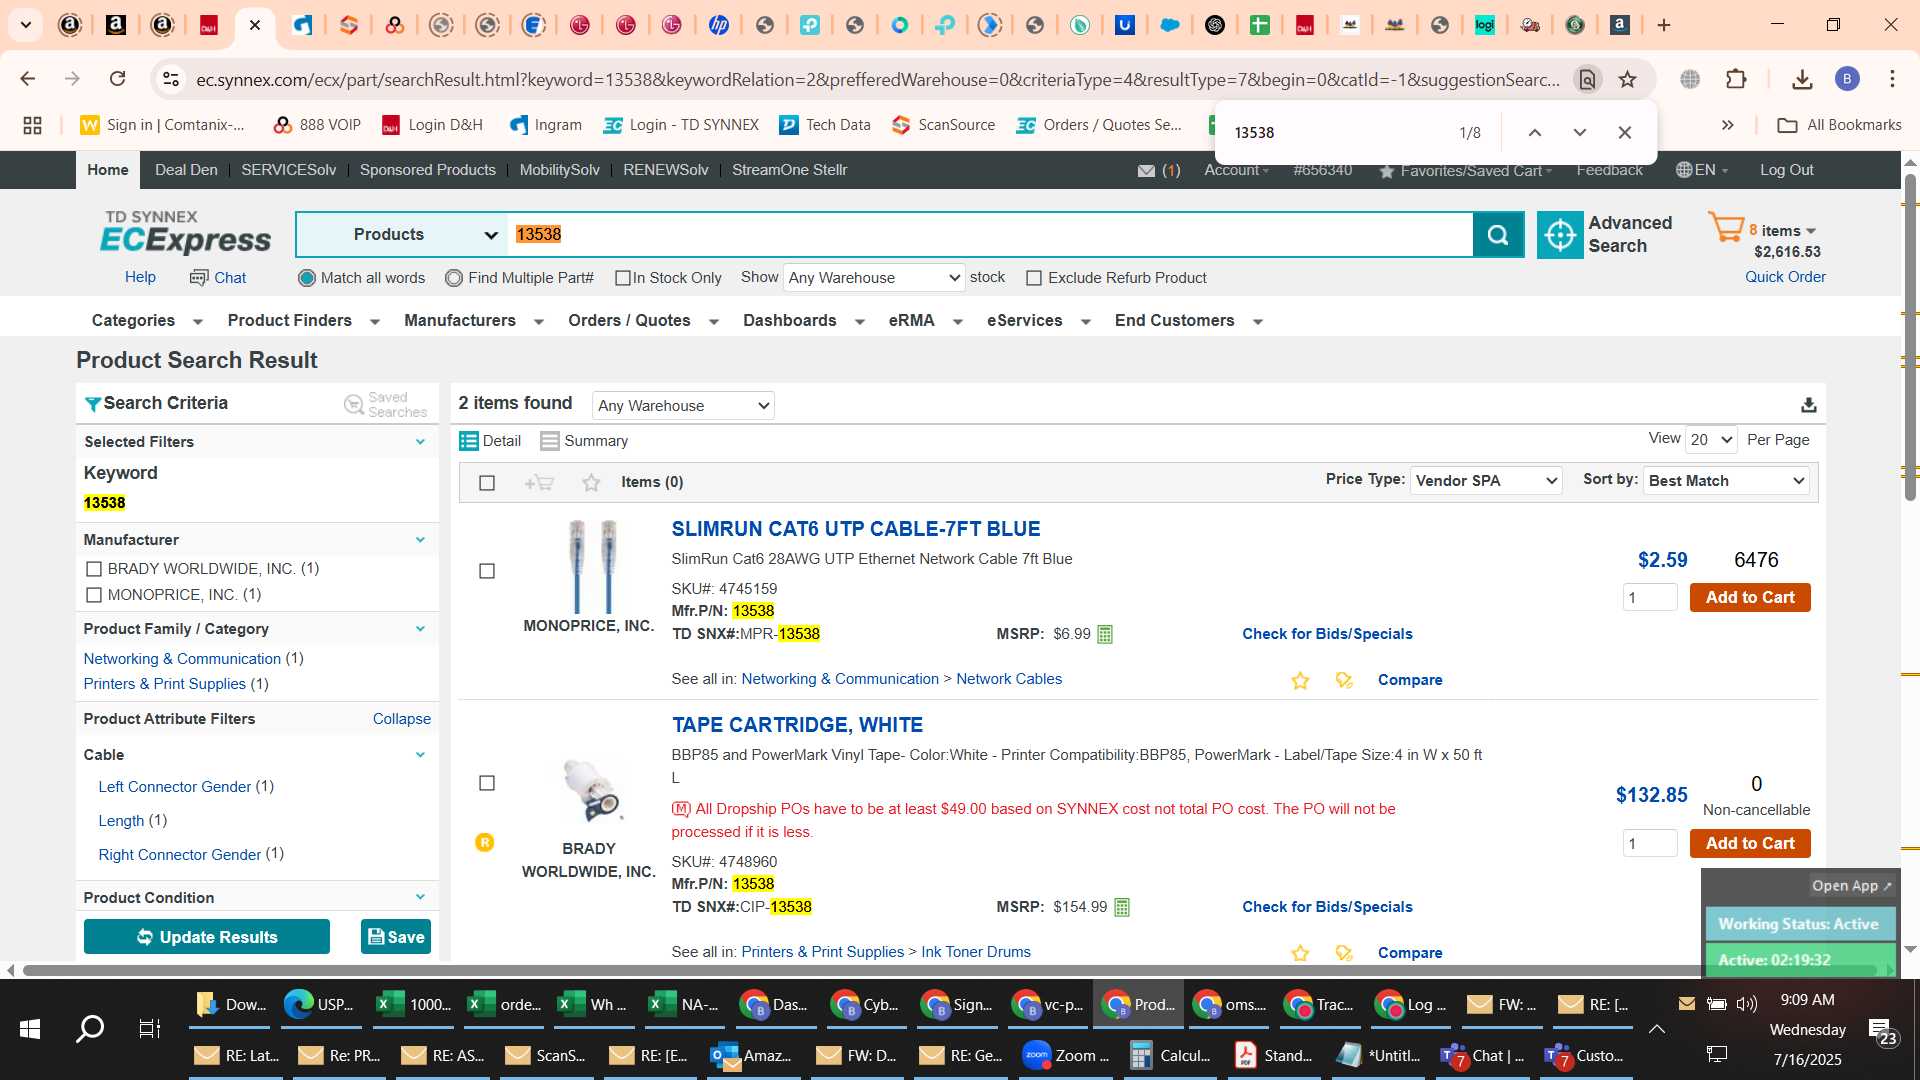This screenshot has height=1080, width=1920.
Task: Check for Bids/Specials on TAPE CARTRIDGE
Action: [x=1327, y=907]
